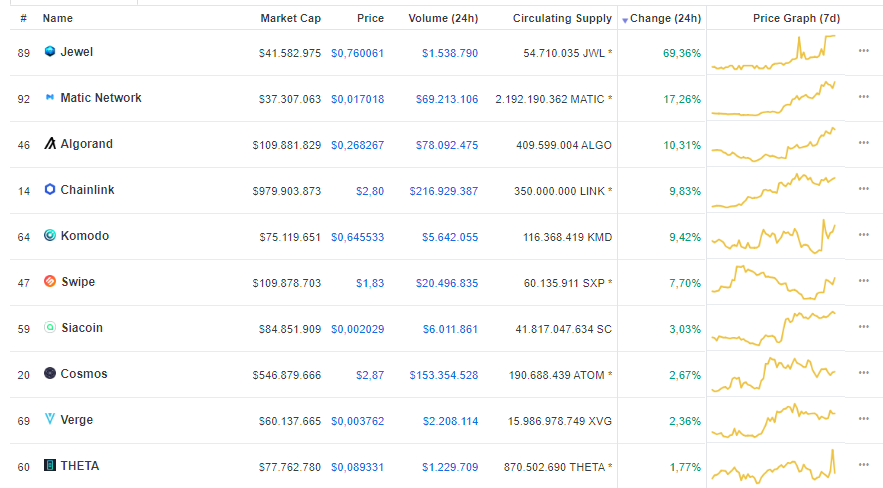Click Verge price $0,003762
The height and width of the screenshot is (488, 883).
357,422
